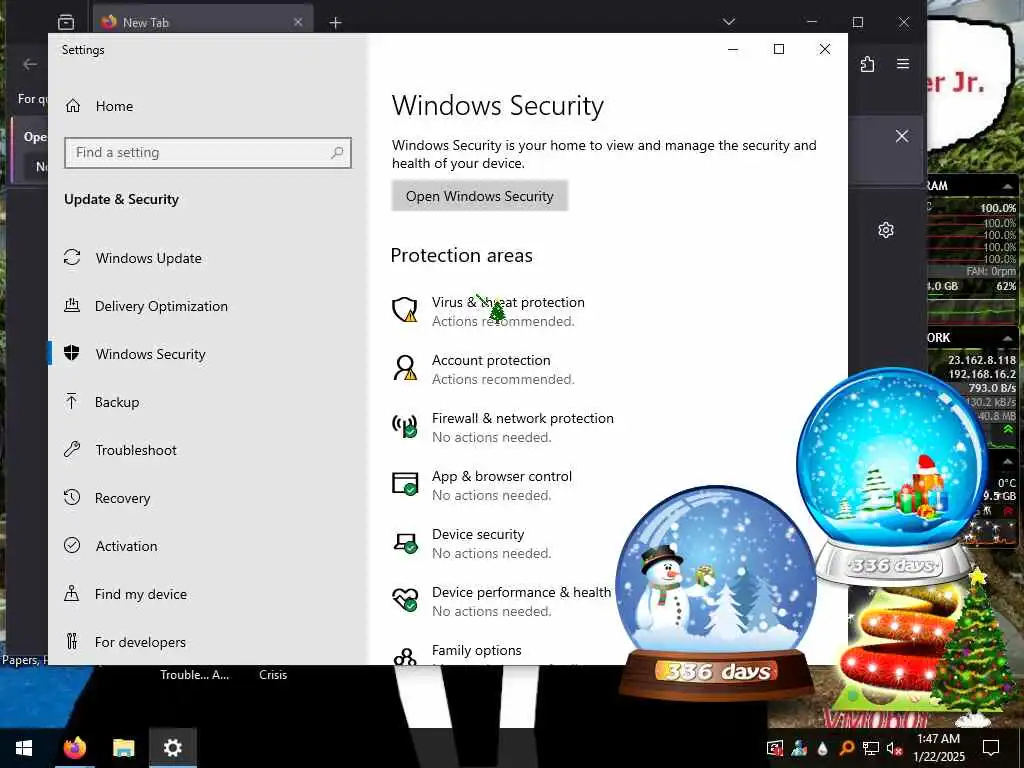1024x768 pixels.
Task: Click Firefox back arrow button
Action: point(29,64)
